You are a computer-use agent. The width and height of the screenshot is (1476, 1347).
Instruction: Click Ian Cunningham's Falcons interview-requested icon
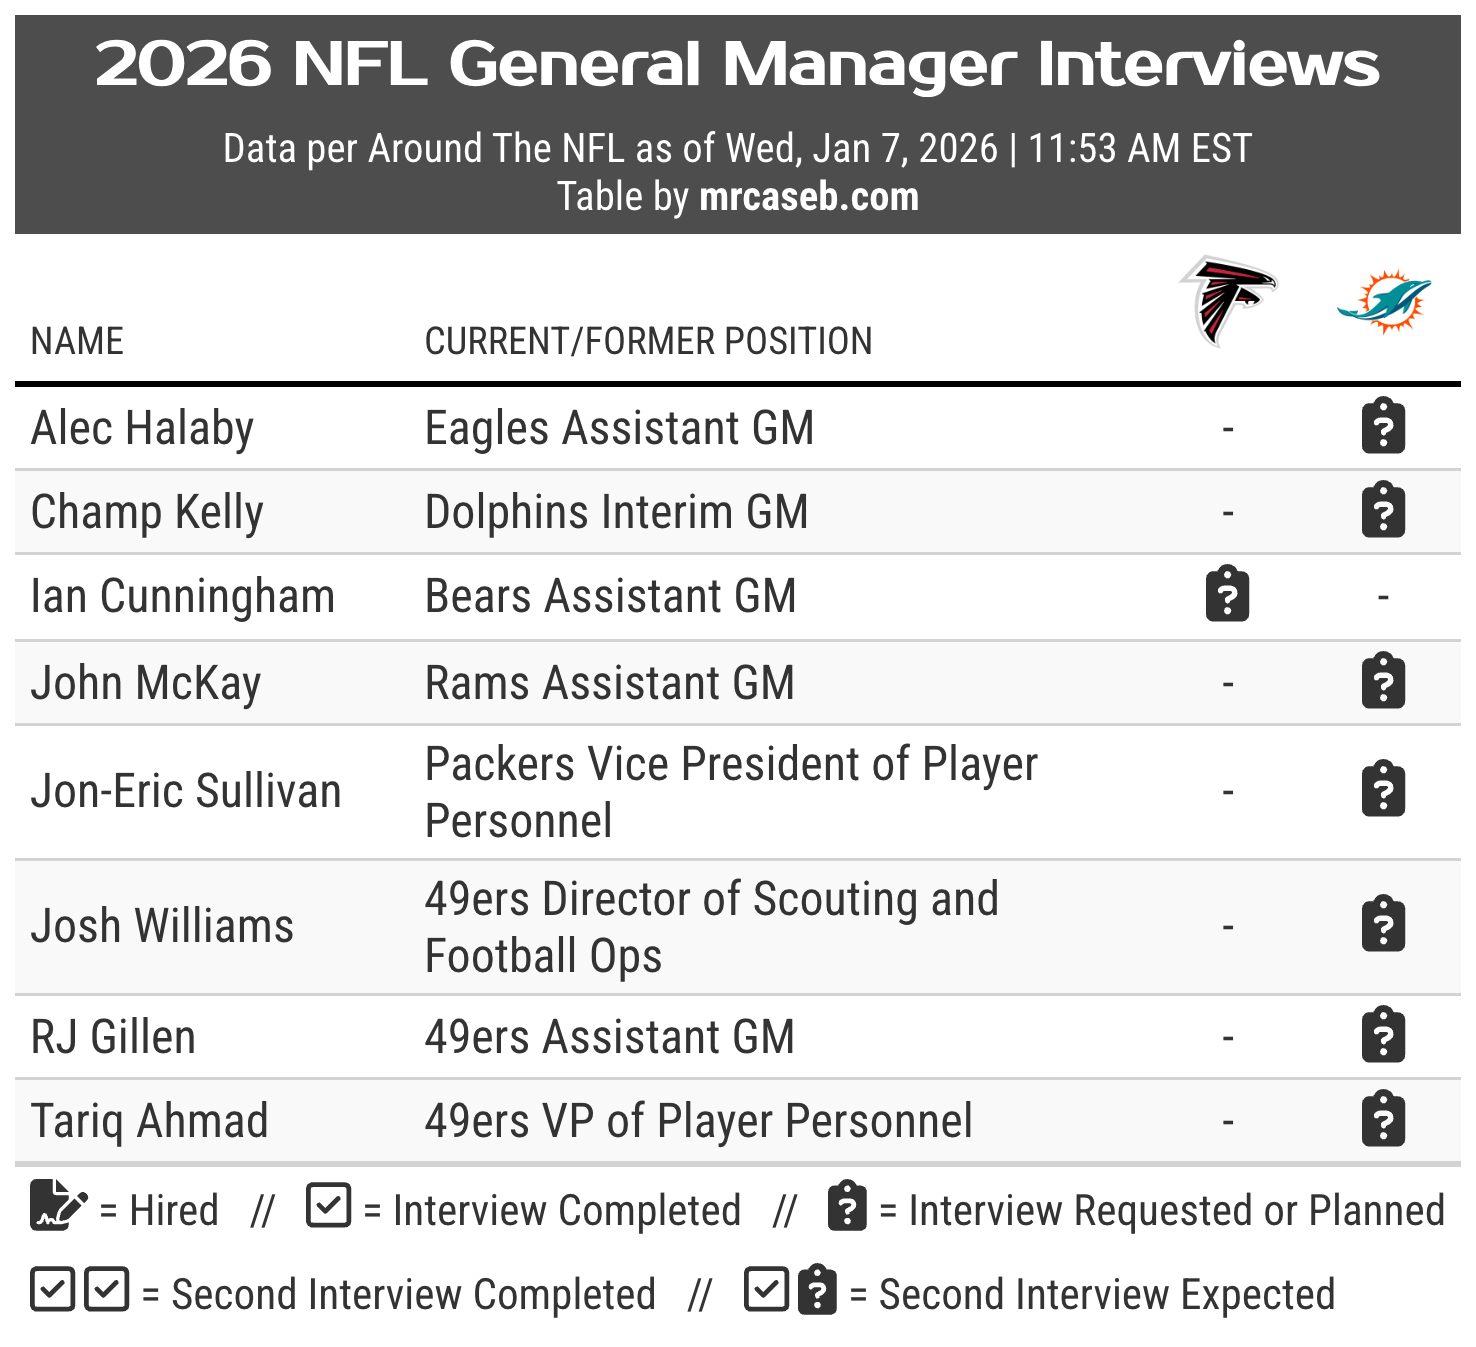click(x=1228, y=595)
